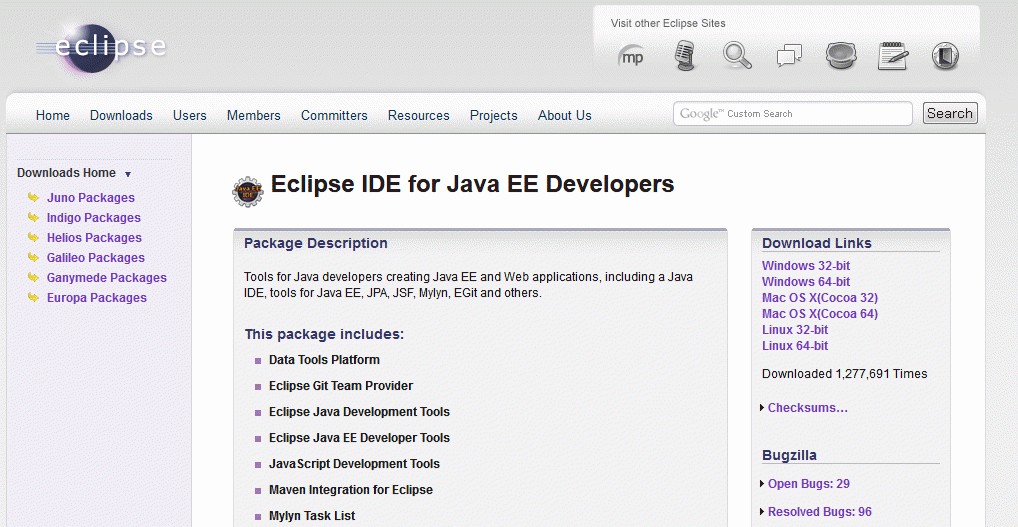The width and height of the screenshot is (1018, 527).
Task: Open the Marketplace (mp) site icon
Action: 631,56
